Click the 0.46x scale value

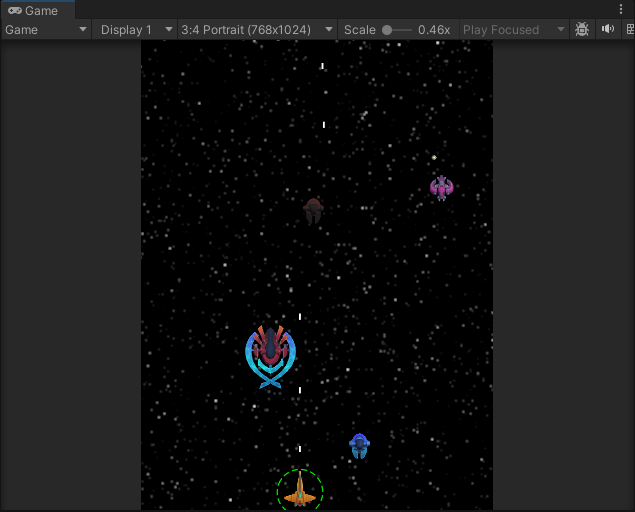[x=434, y=30]
